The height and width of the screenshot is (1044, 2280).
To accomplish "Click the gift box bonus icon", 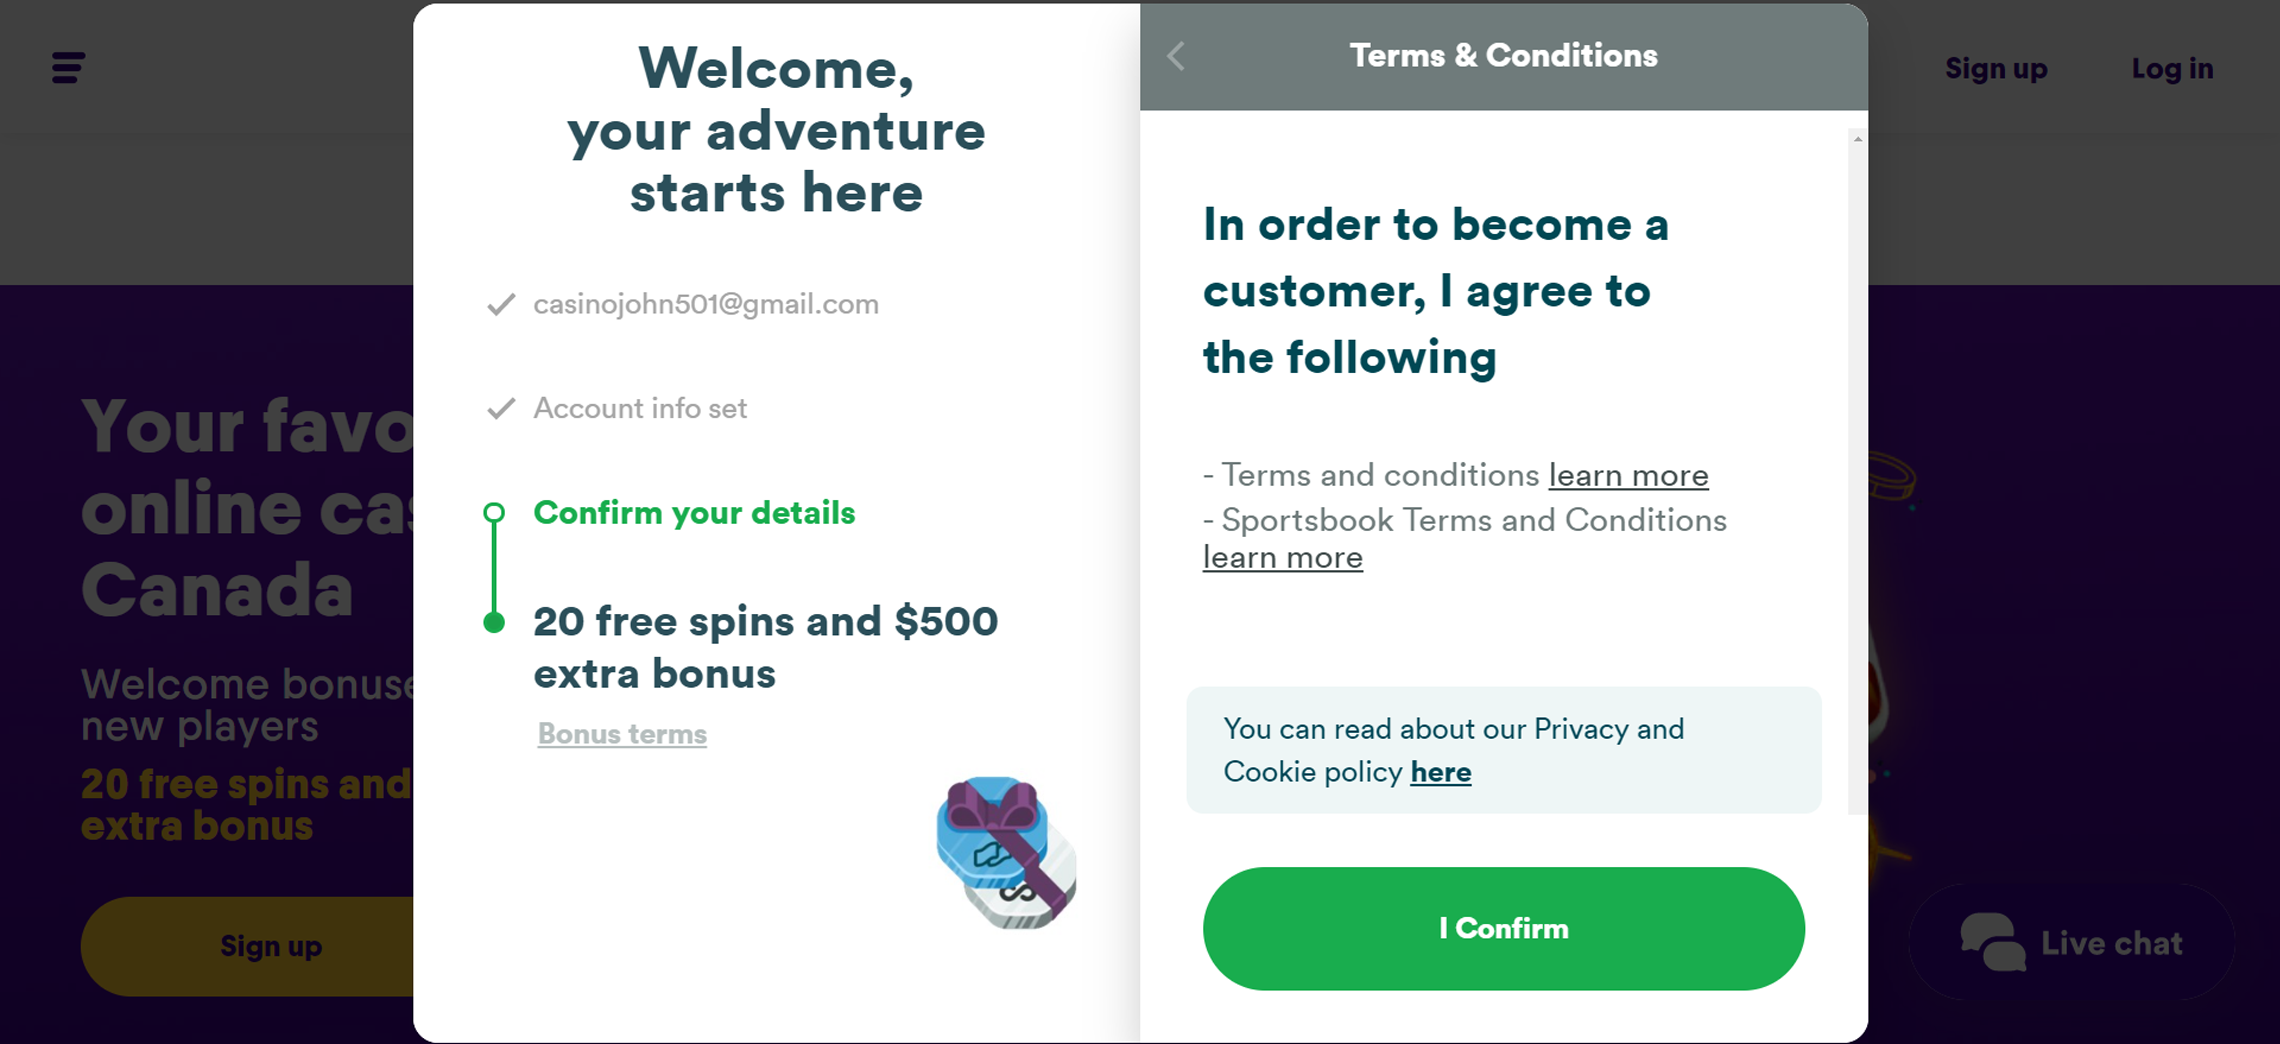I will (1005, 853).
